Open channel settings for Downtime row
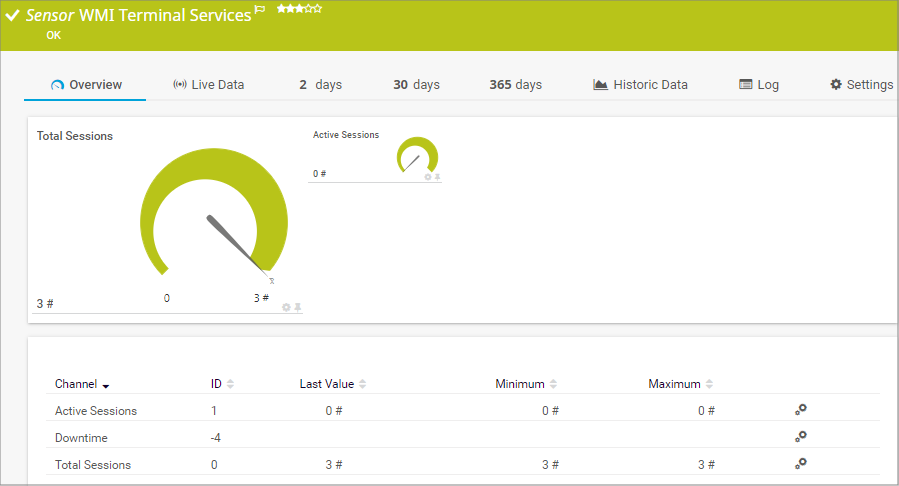This screenshot has height=486, width=899. point(800,437)
